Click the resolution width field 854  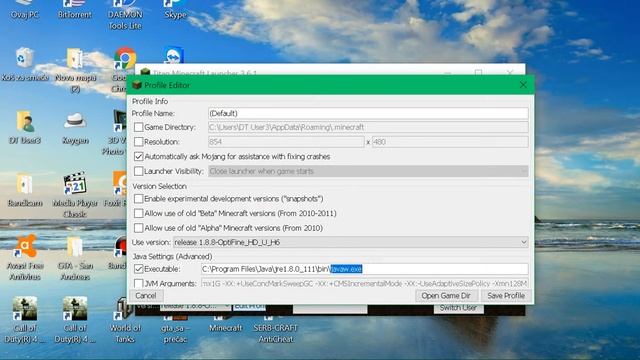tap(286, 142)
